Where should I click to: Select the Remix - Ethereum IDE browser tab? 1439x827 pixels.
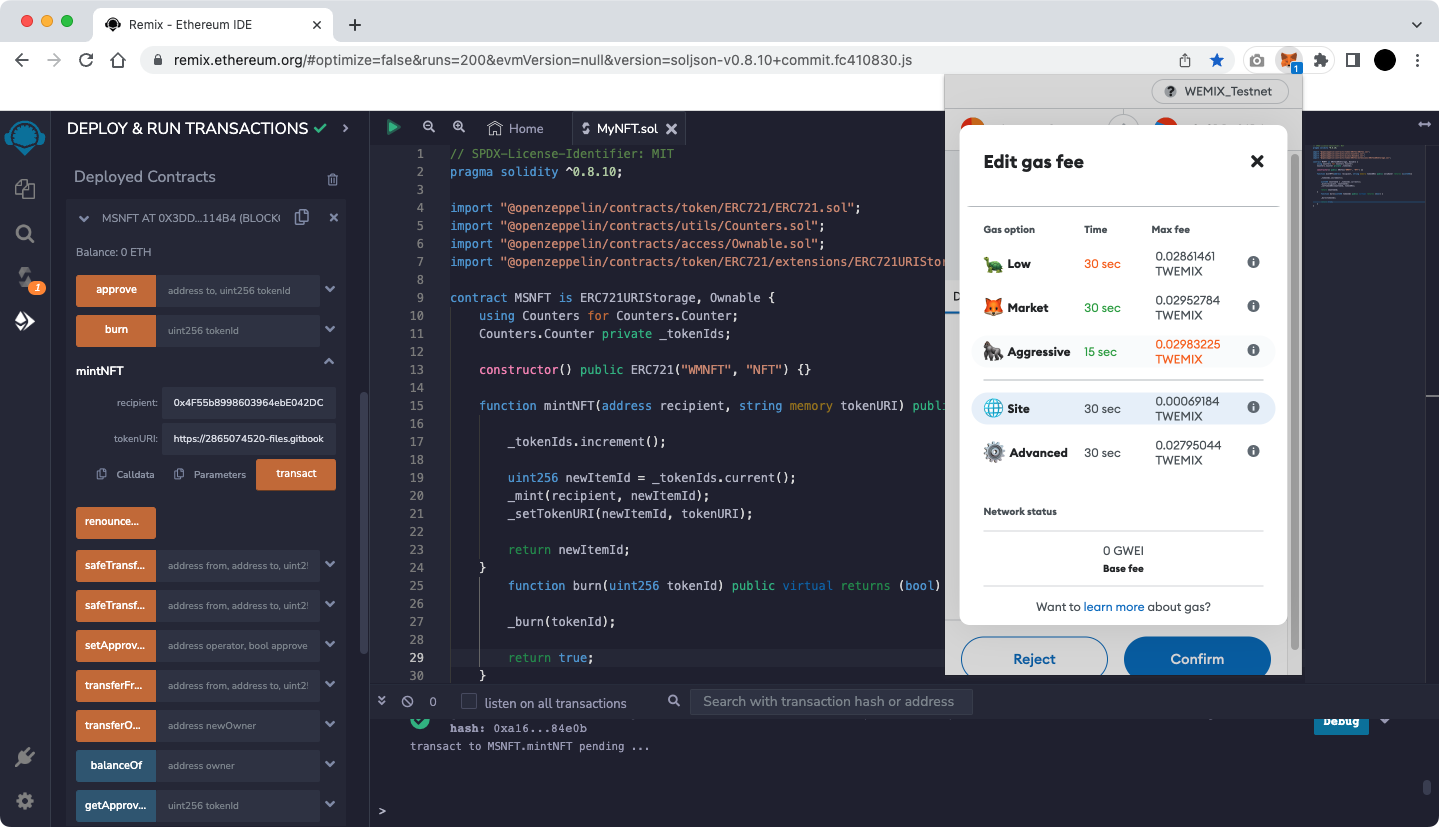tap(211, 24)
